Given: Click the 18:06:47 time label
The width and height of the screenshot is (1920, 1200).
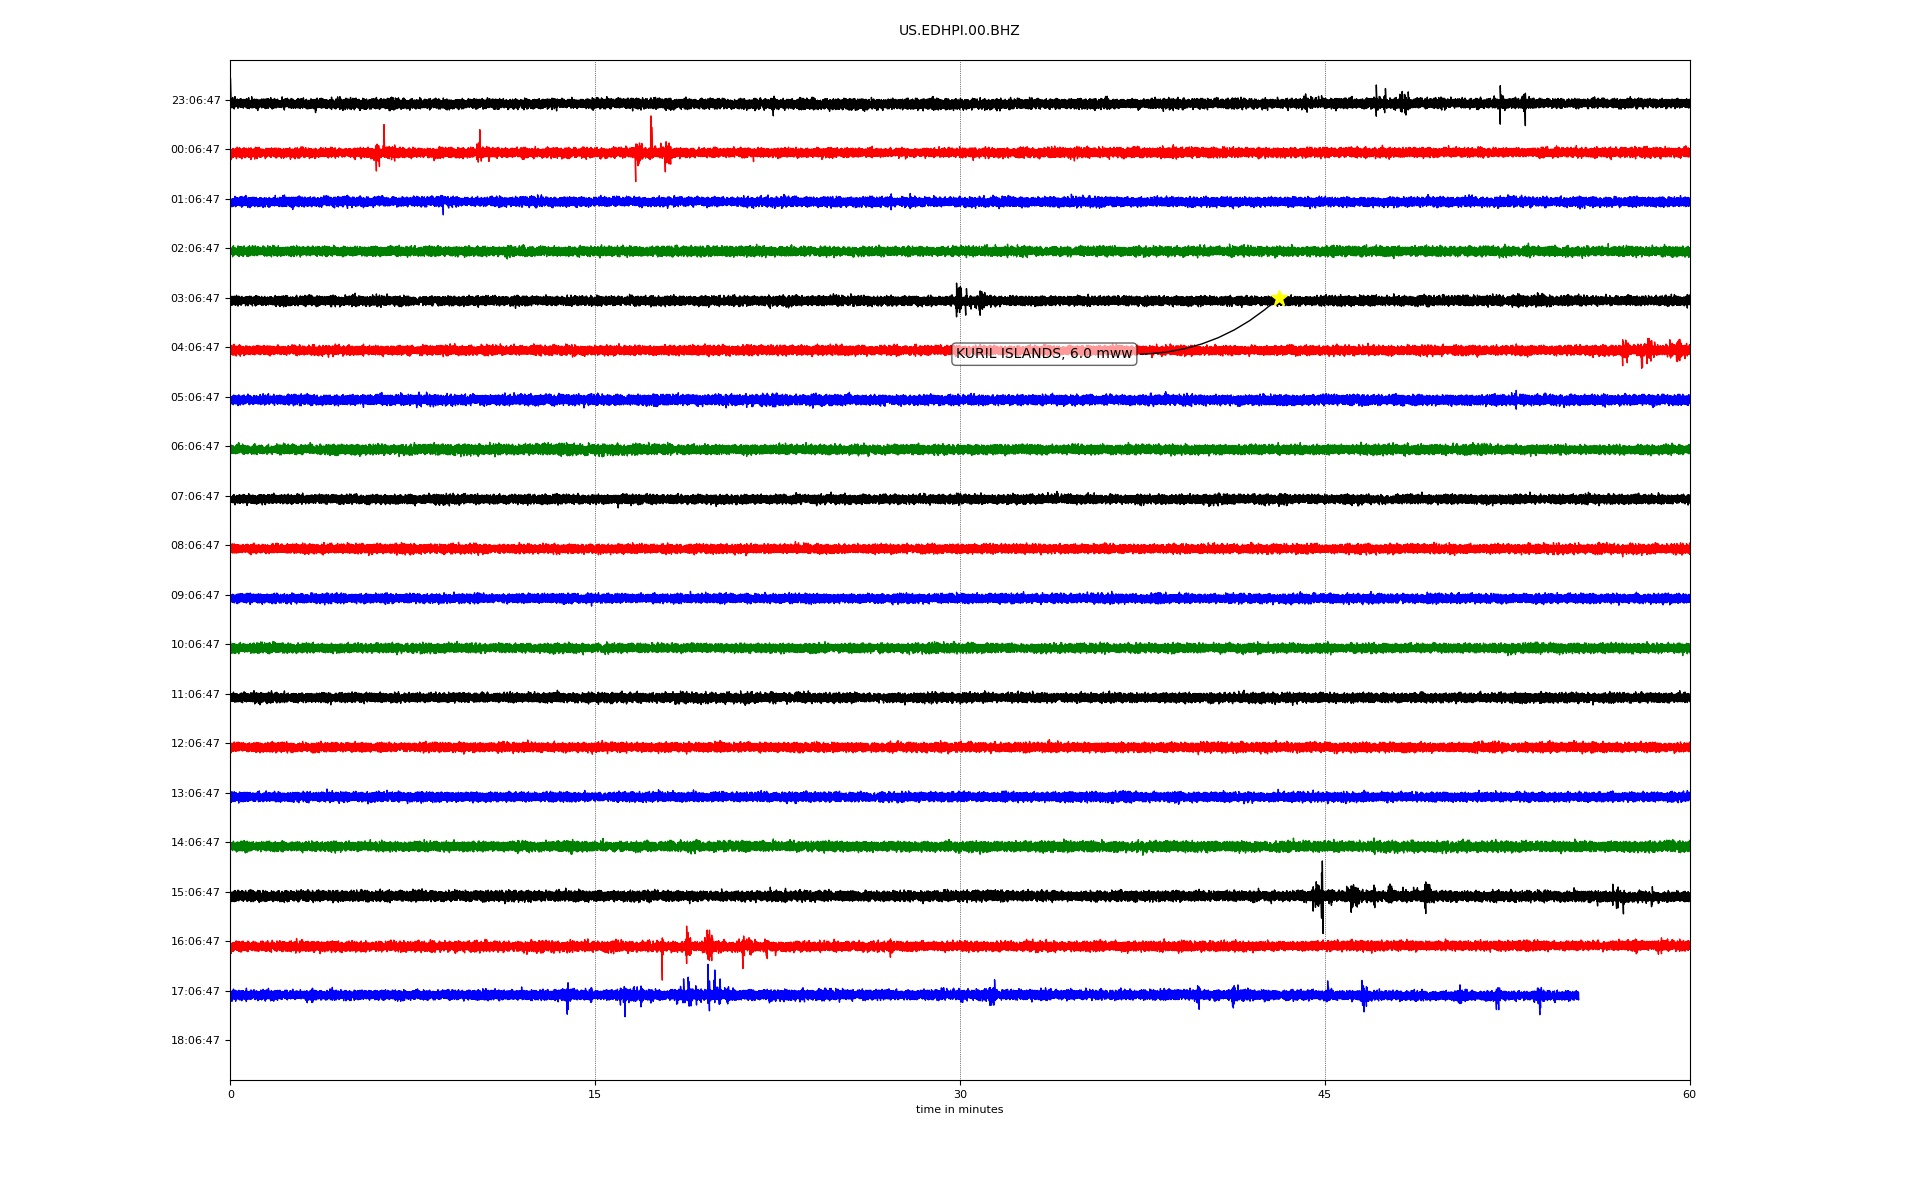Looking at the screenshot, I should [x=196, y=1041].
